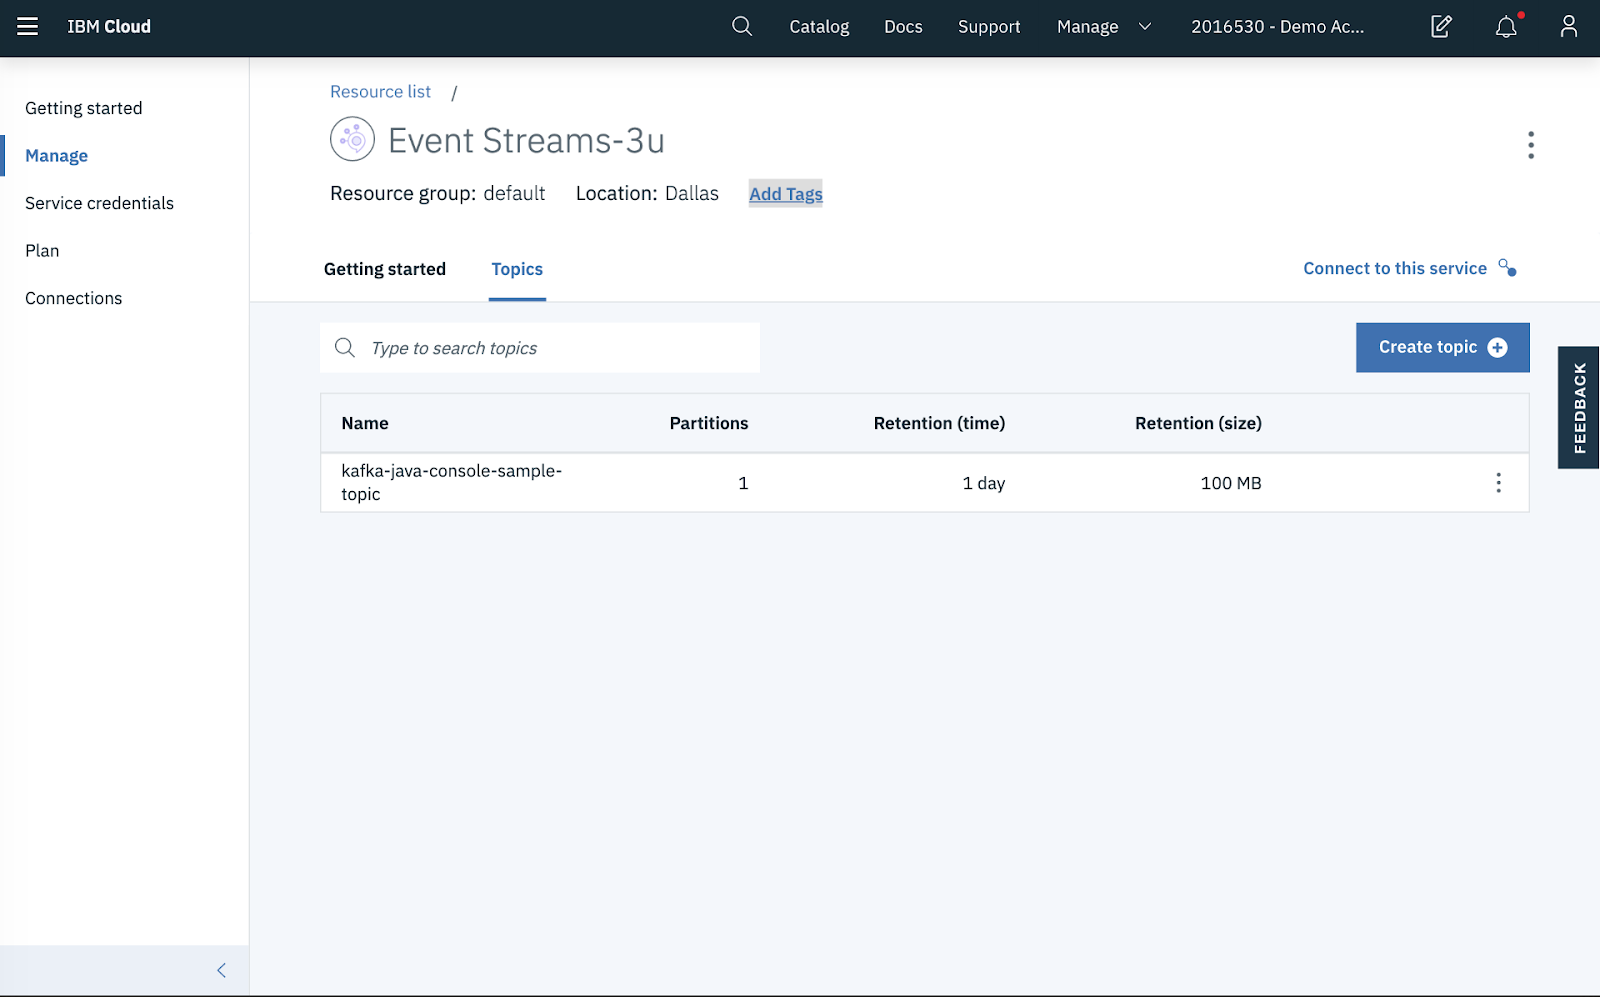The height and width of the screenshot is (997, 1600).
Task: Click the Partitions column header
Action: pyautogui.click(x=709, y=424)
